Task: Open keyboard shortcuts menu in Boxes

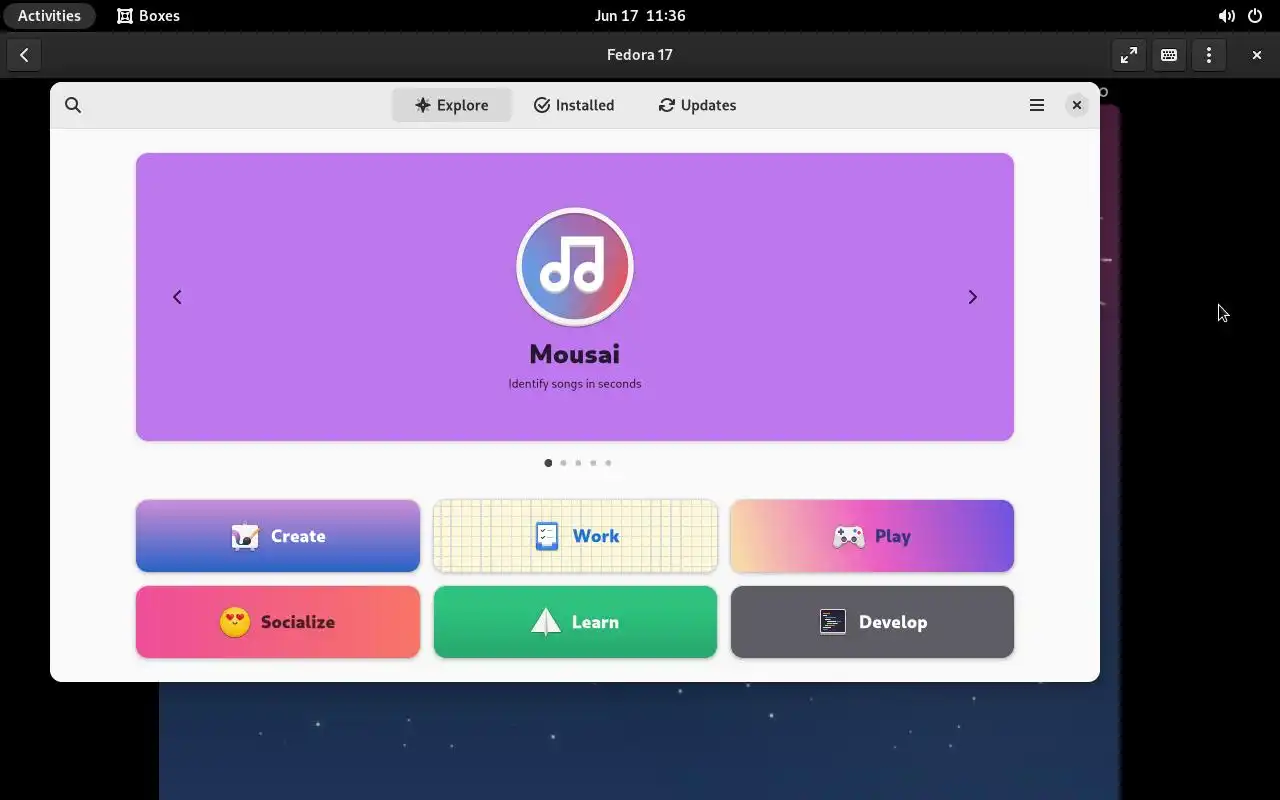Action: point(1169,55)
